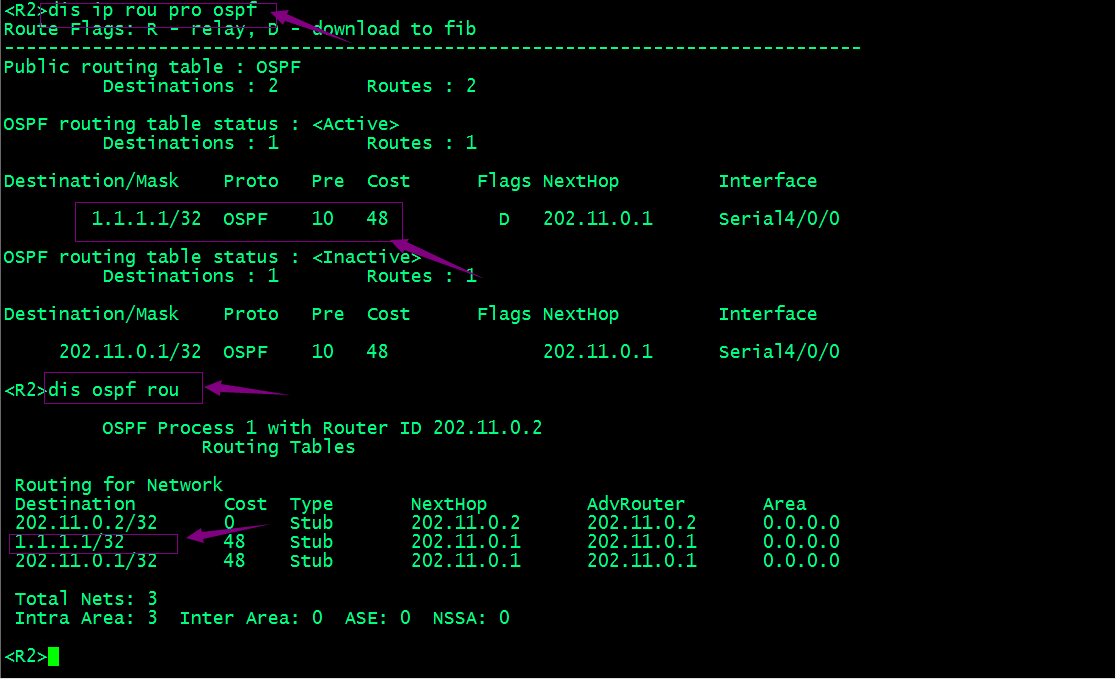Click the 'Routing Tables' heading
The width and height of the screenshot is (1116, 679).
[x=278, y=447]
